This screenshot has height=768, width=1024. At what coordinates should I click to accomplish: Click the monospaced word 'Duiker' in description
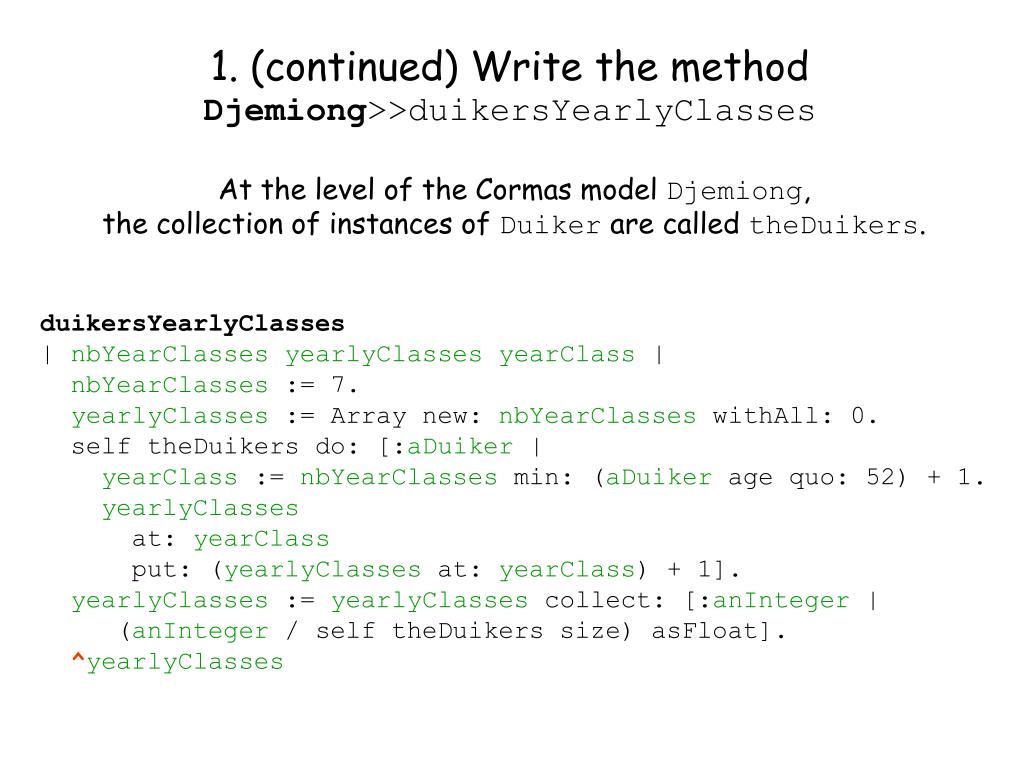[550, 225]
